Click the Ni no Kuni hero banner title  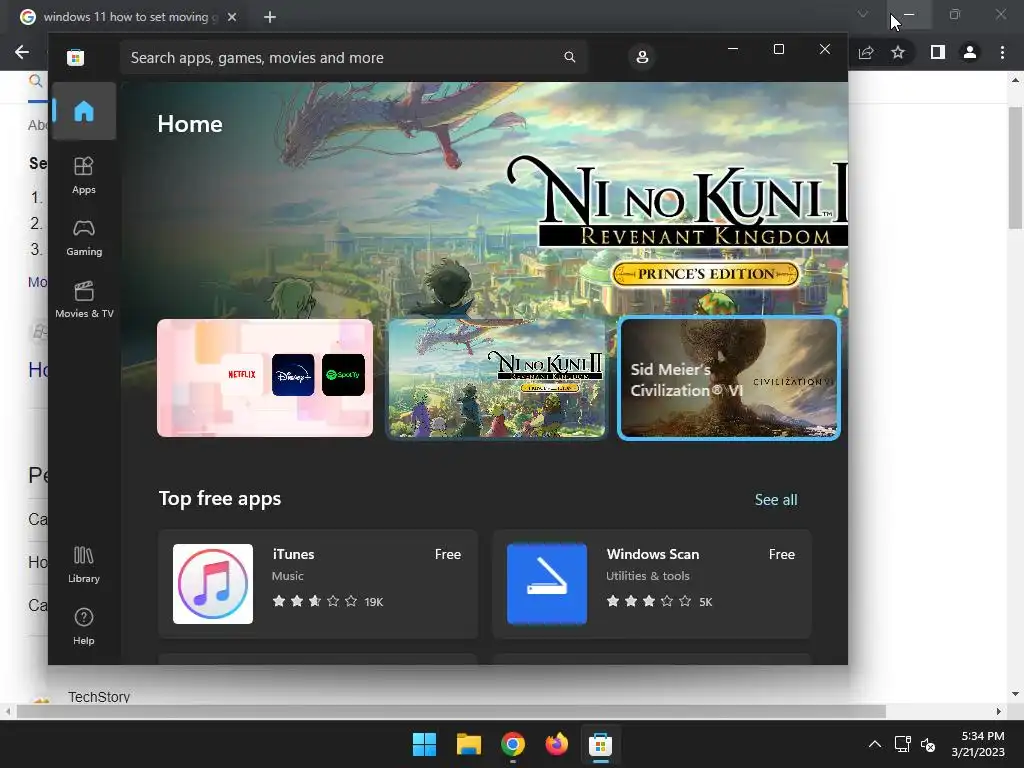(677, 202)
